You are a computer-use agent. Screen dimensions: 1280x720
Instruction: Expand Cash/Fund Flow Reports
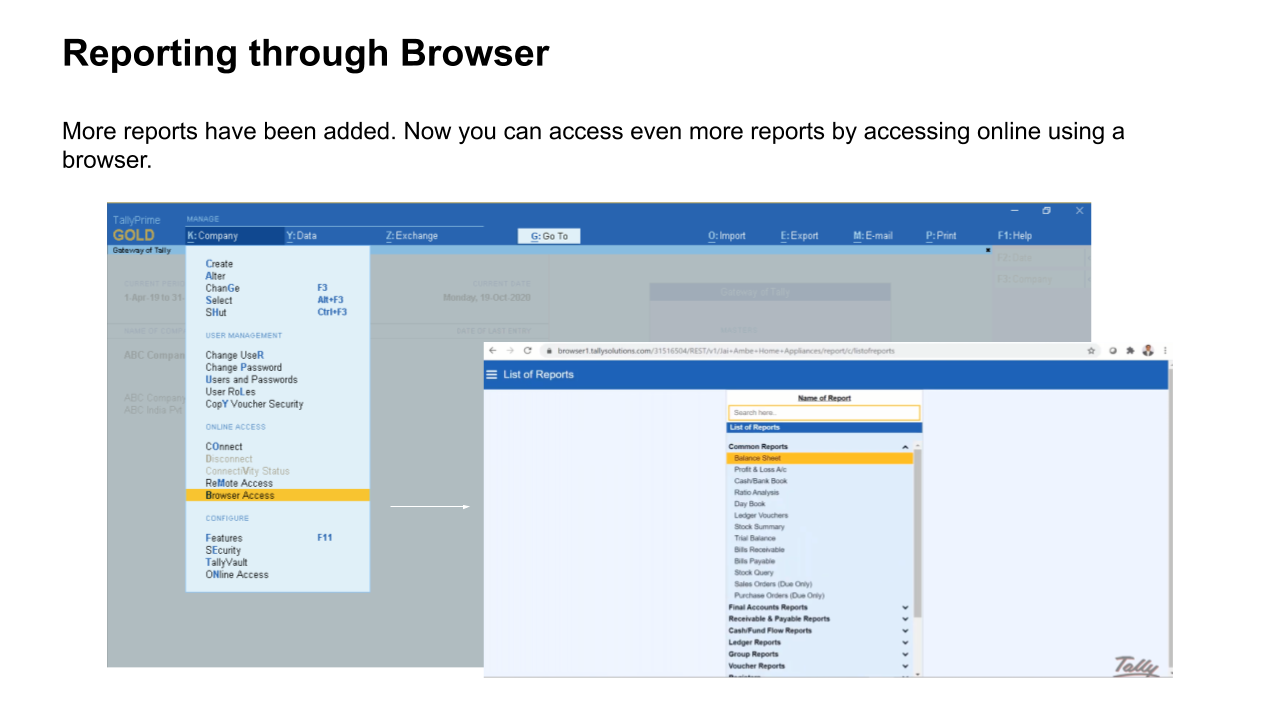905,631
